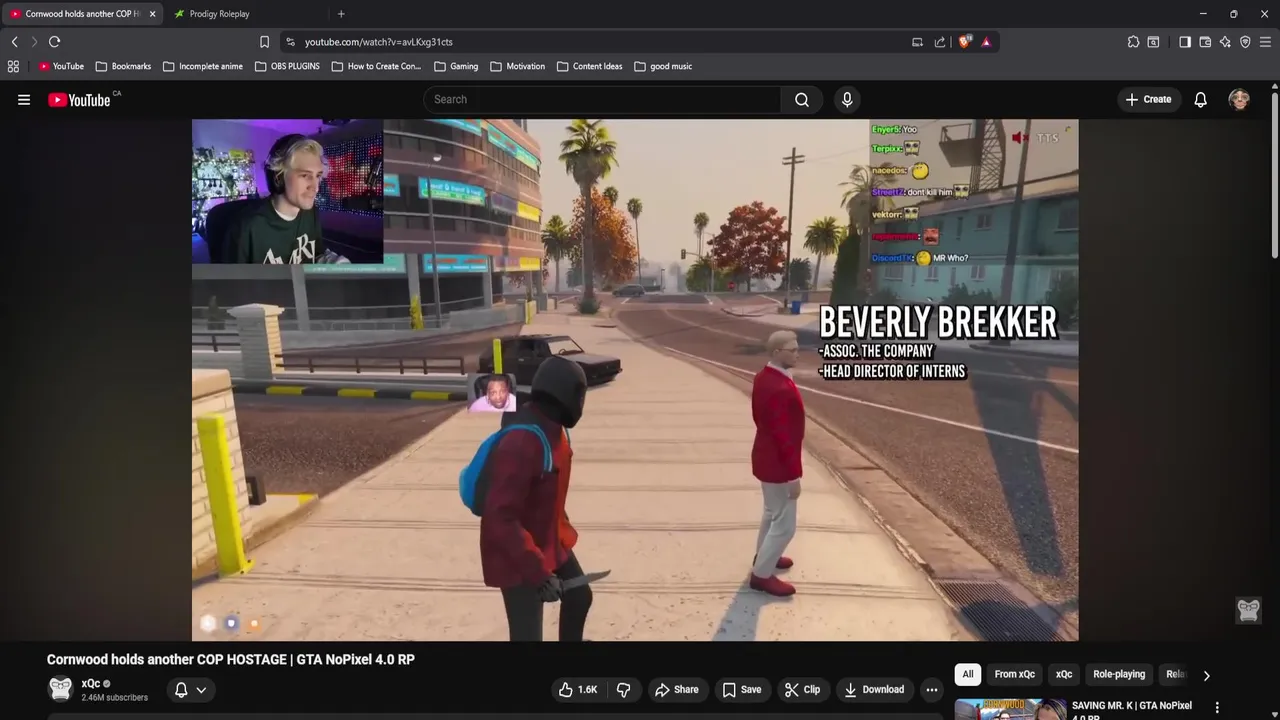Image resolution: width=1280 pixels, height=720 pixels.
Task: Select the All filter chip
Action: [x=968, y=674]
